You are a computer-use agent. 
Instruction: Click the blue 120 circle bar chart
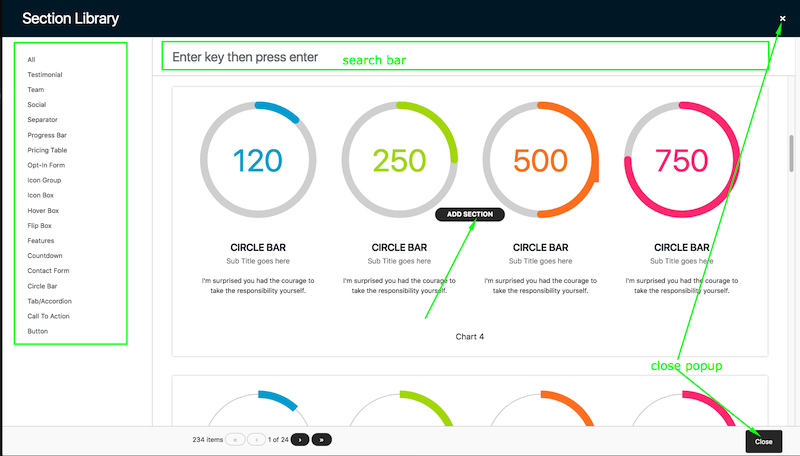(x=258, y=160)
